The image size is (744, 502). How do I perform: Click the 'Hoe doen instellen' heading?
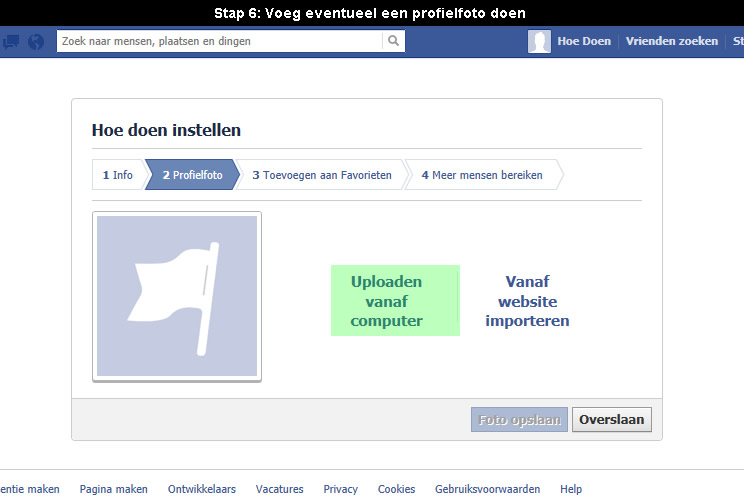coord(166,130)
